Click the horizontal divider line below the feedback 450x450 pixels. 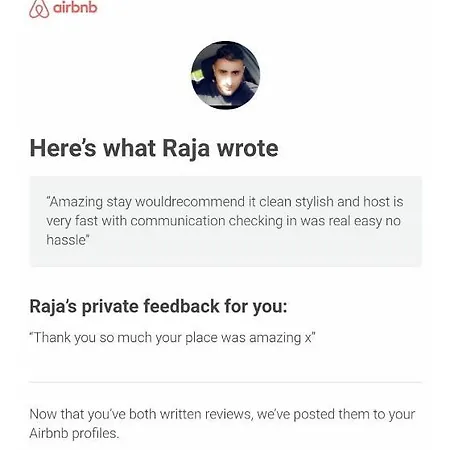tap(226, 382)
